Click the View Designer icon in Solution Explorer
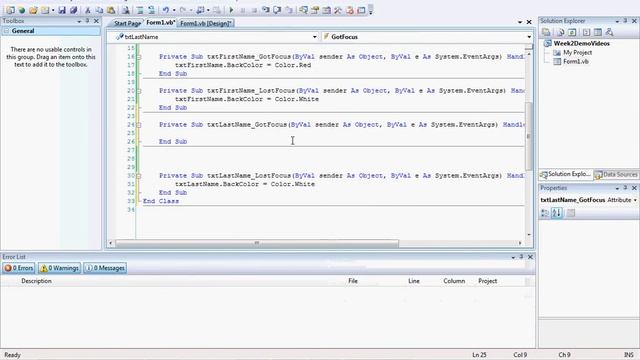The image size is (640, 360). [598, 32]
